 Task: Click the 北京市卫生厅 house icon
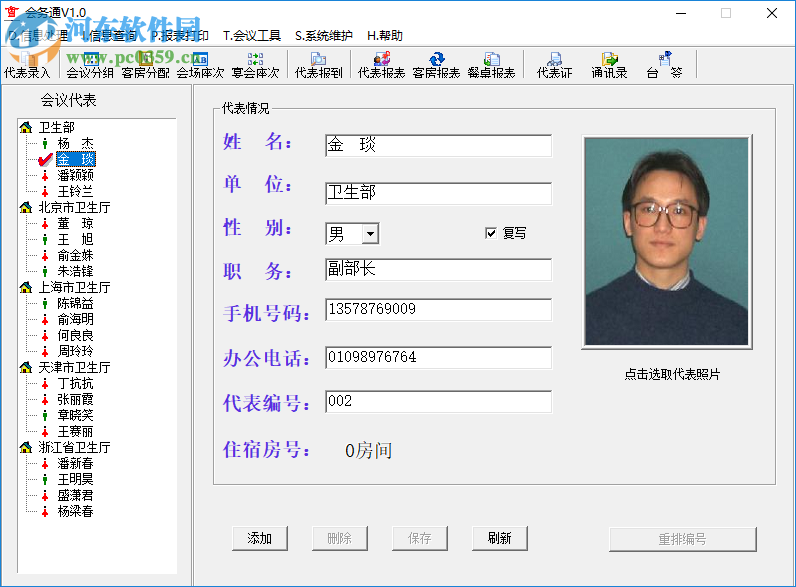pyautogui.click(x=26, y=207)
